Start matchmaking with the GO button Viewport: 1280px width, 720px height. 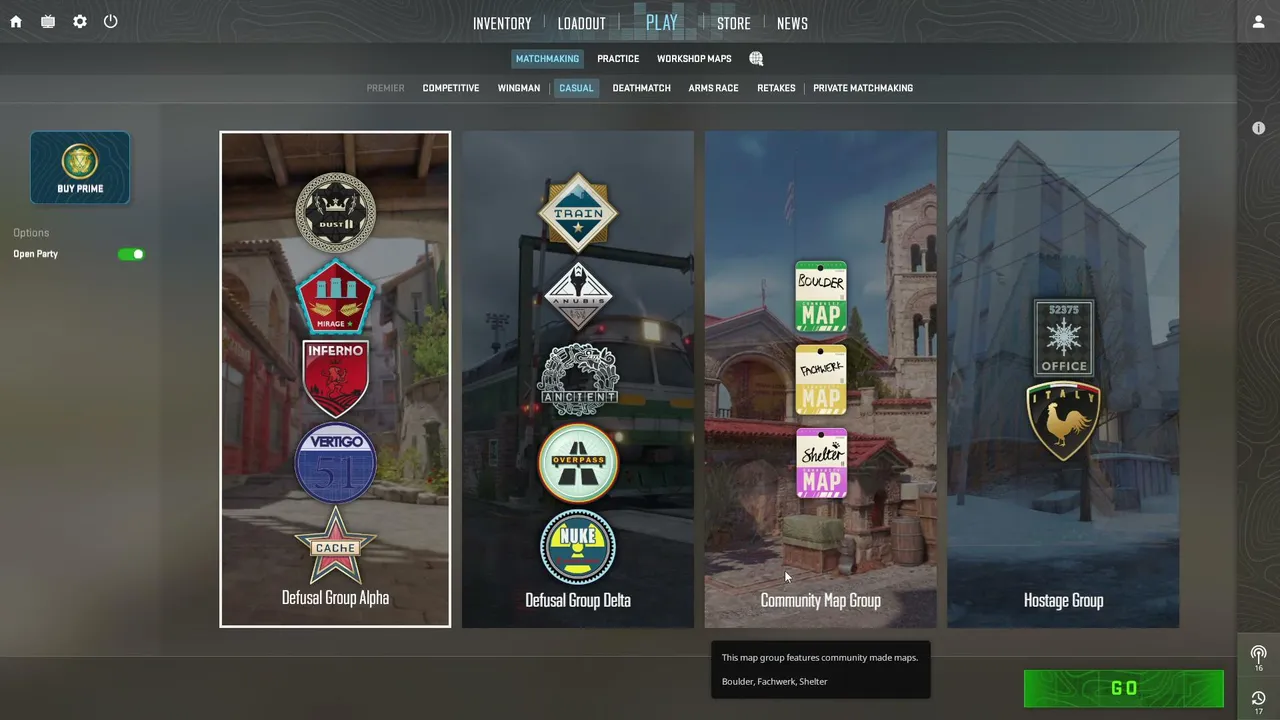[x=1124, y=688]
